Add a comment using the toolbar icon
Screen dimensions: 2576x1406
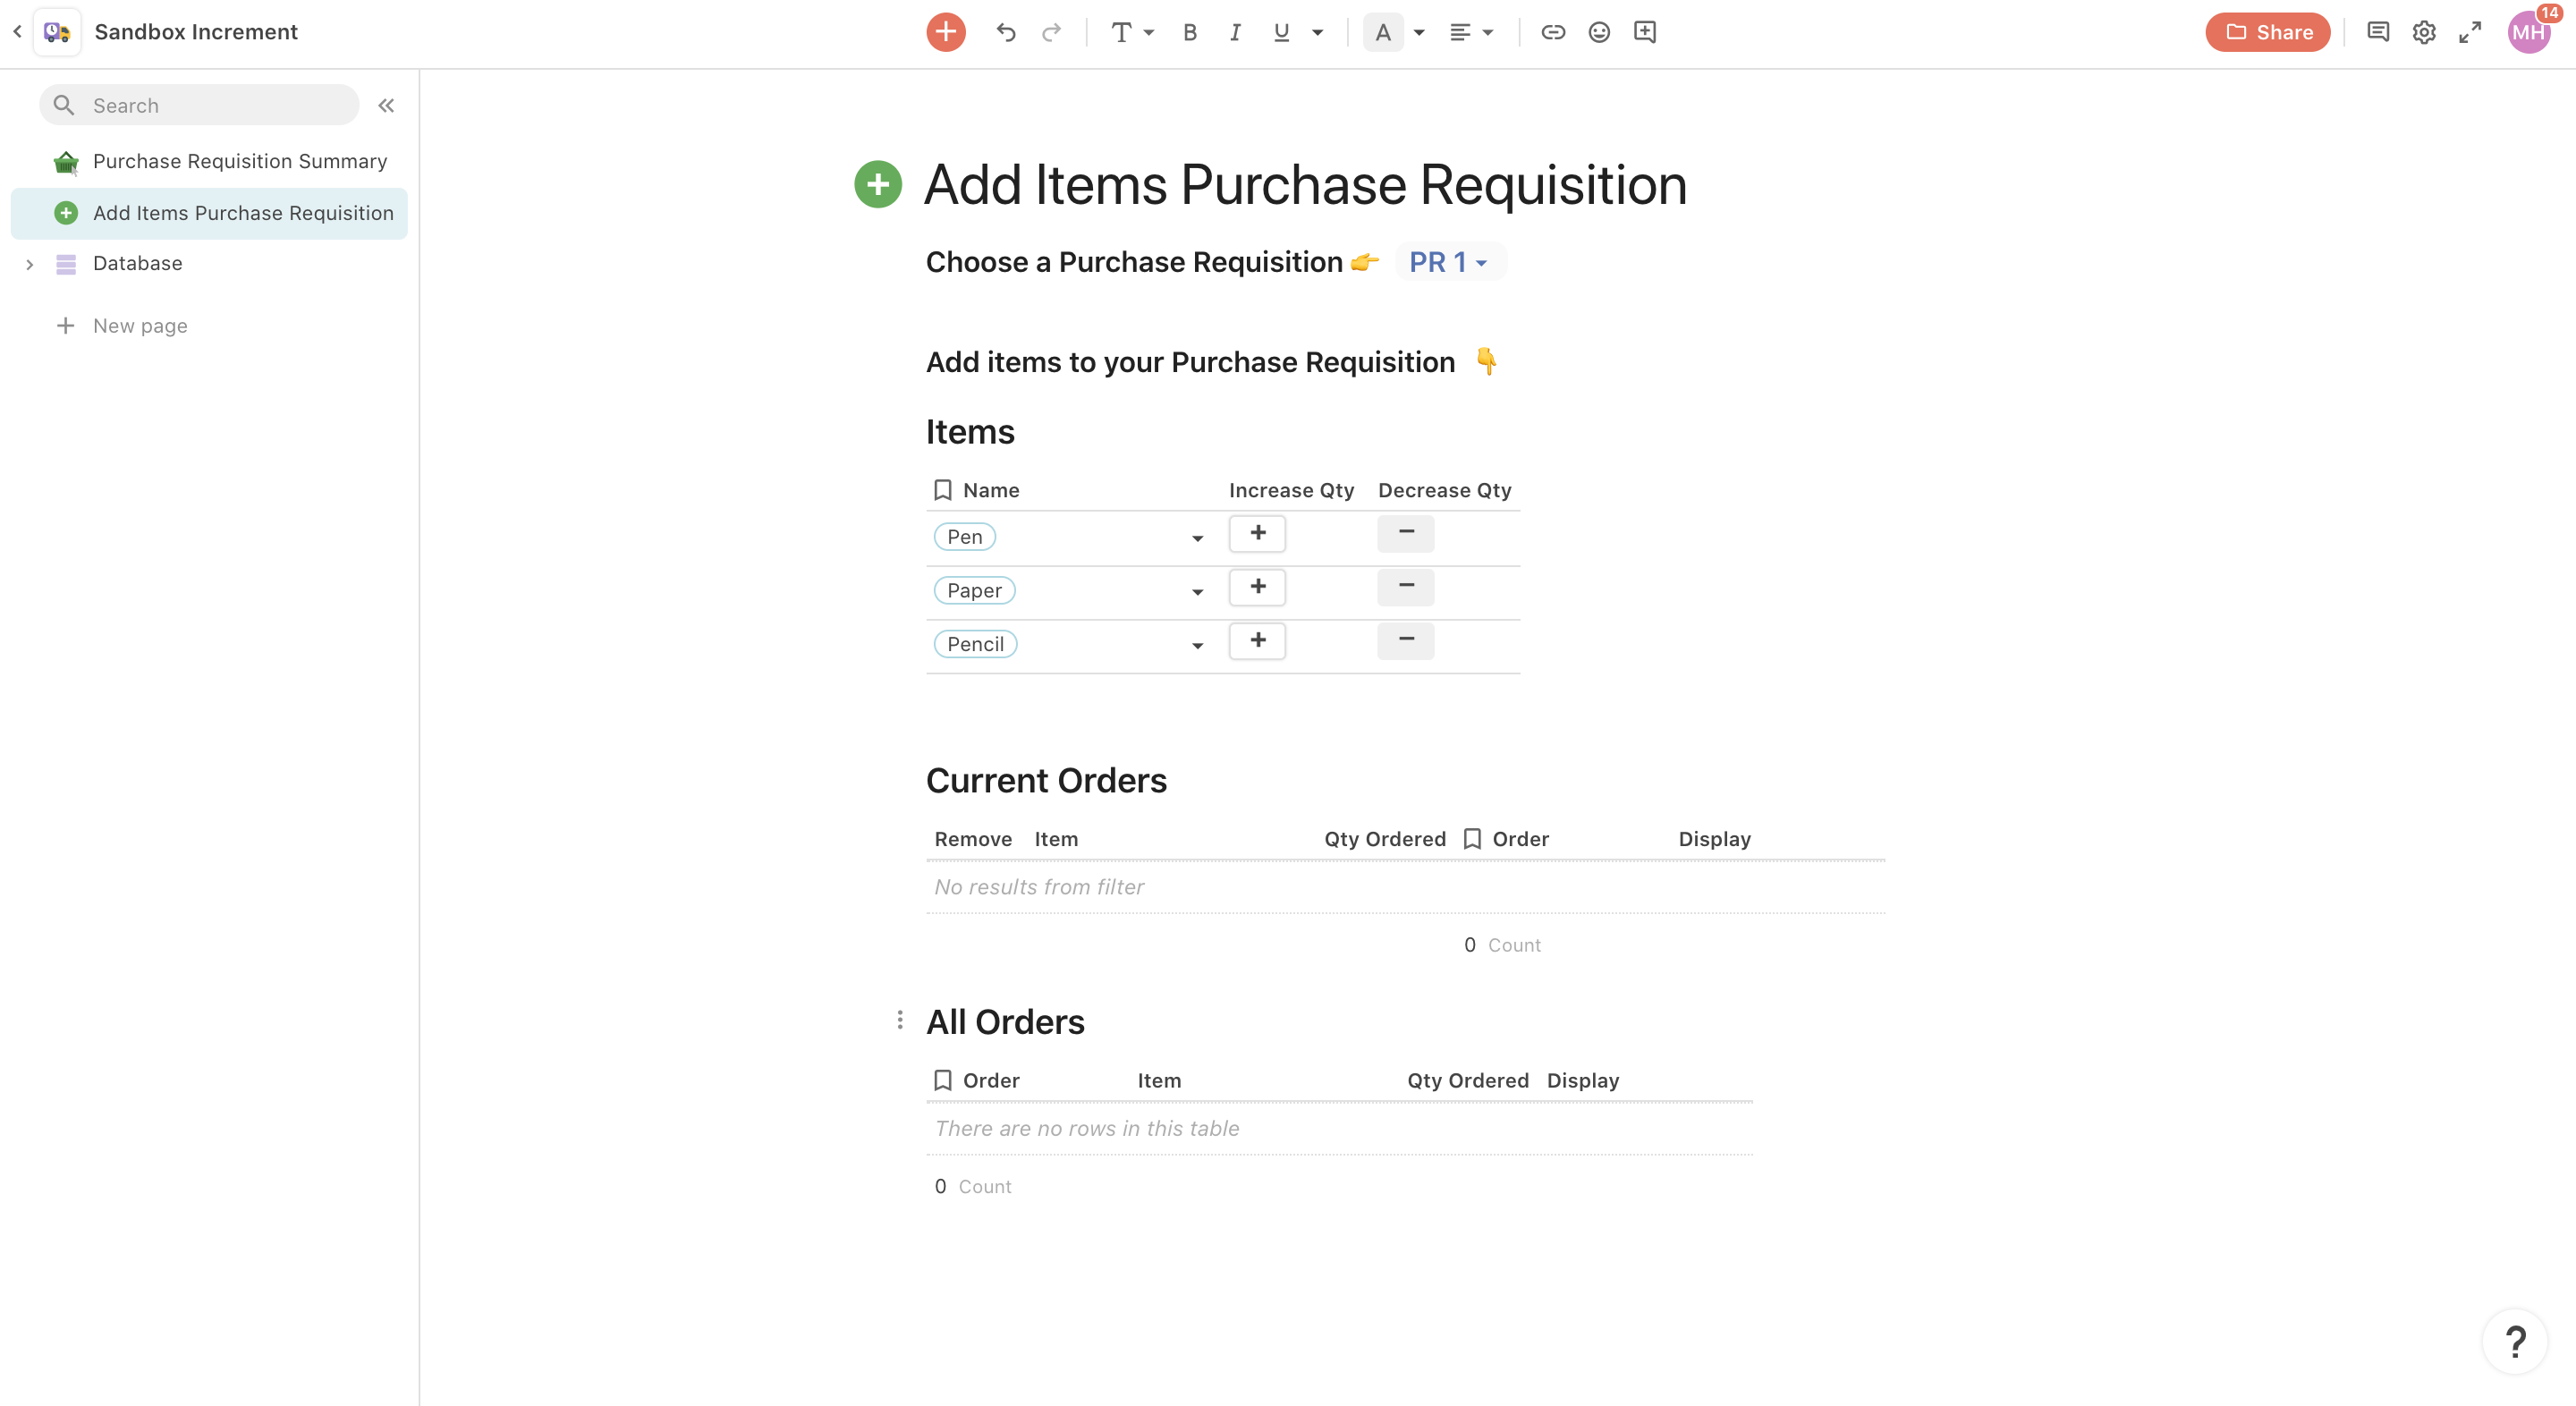tap(1645, 32)
